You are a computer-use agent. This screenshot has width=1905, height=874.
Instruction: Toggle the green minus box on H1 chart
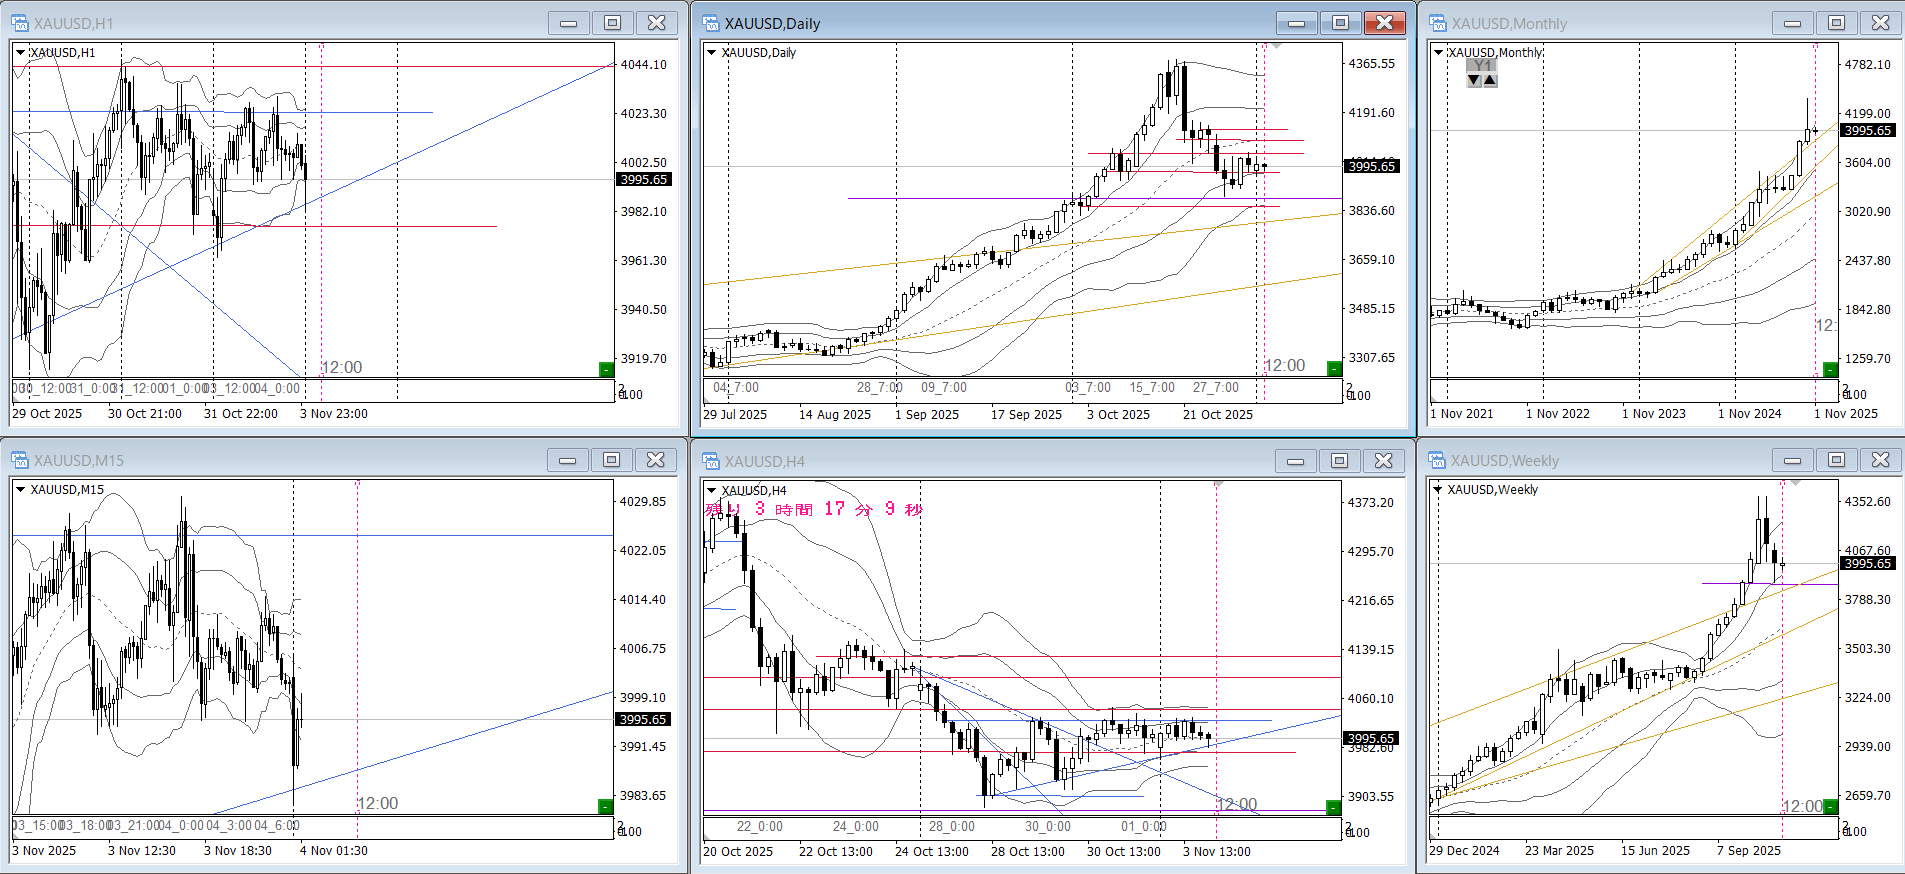tap(605, 370)
